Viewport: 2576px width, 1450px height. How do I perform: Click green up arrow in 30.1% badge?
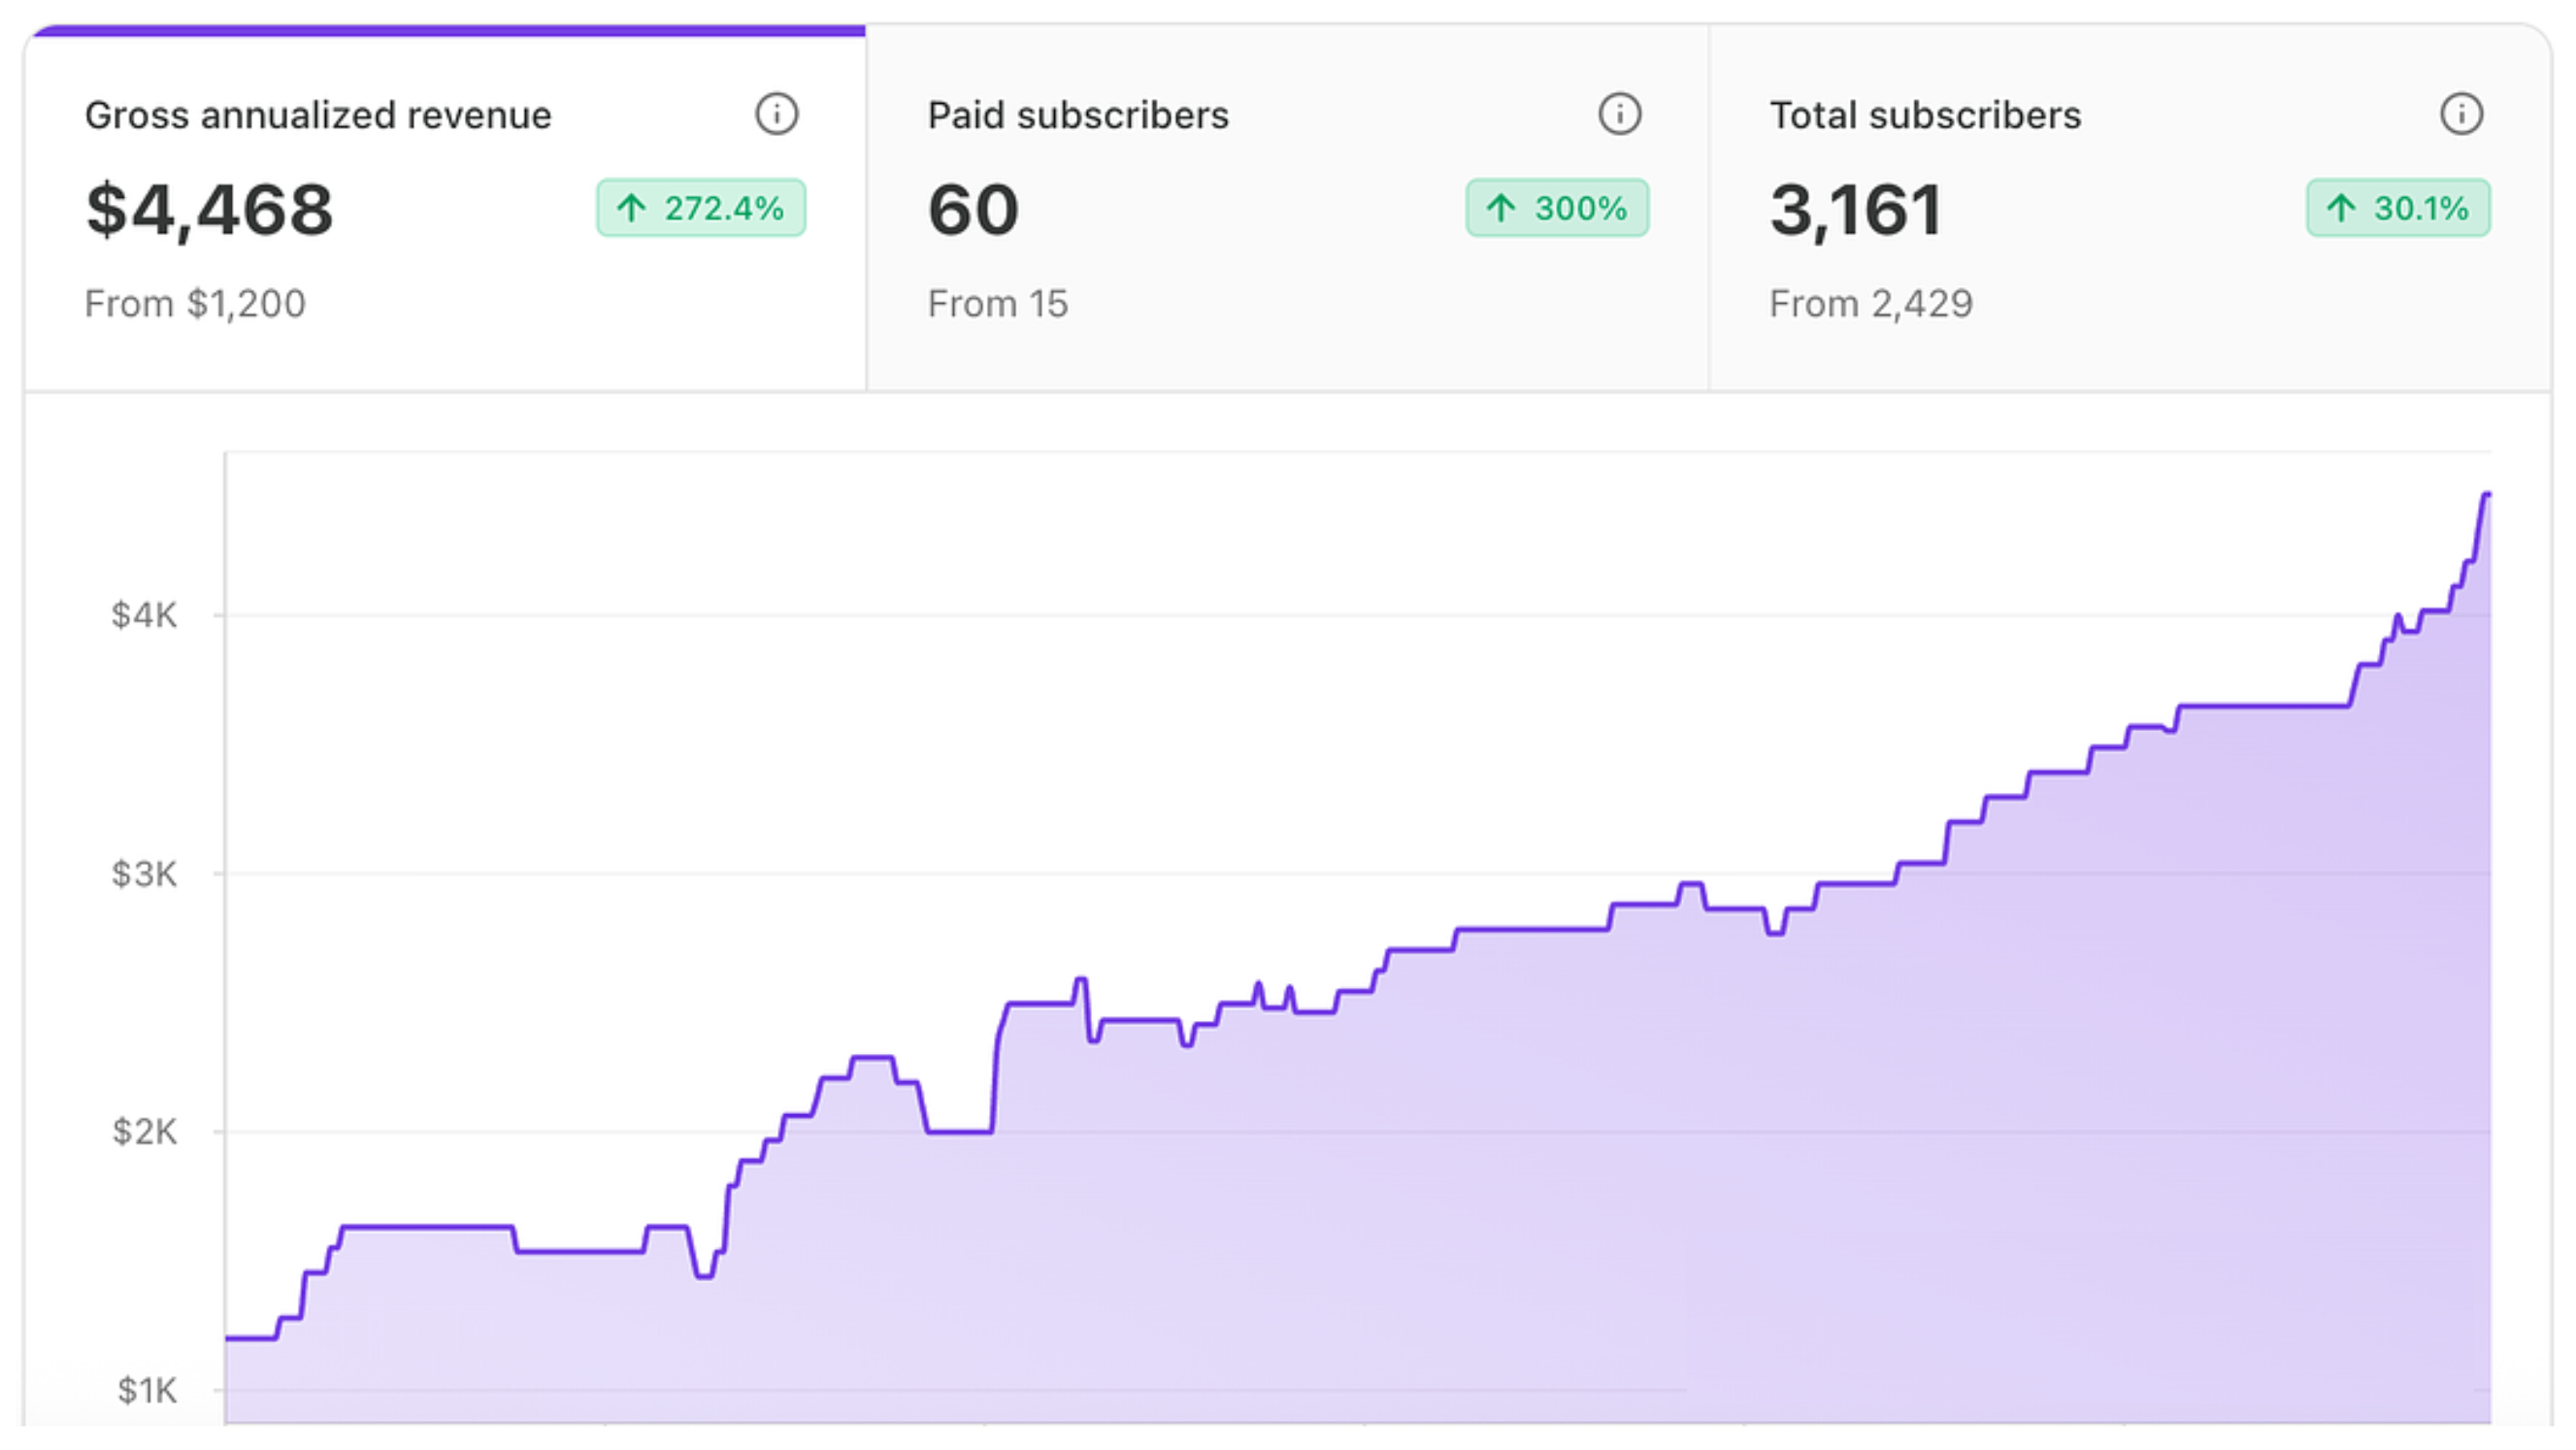point(2340,208)
